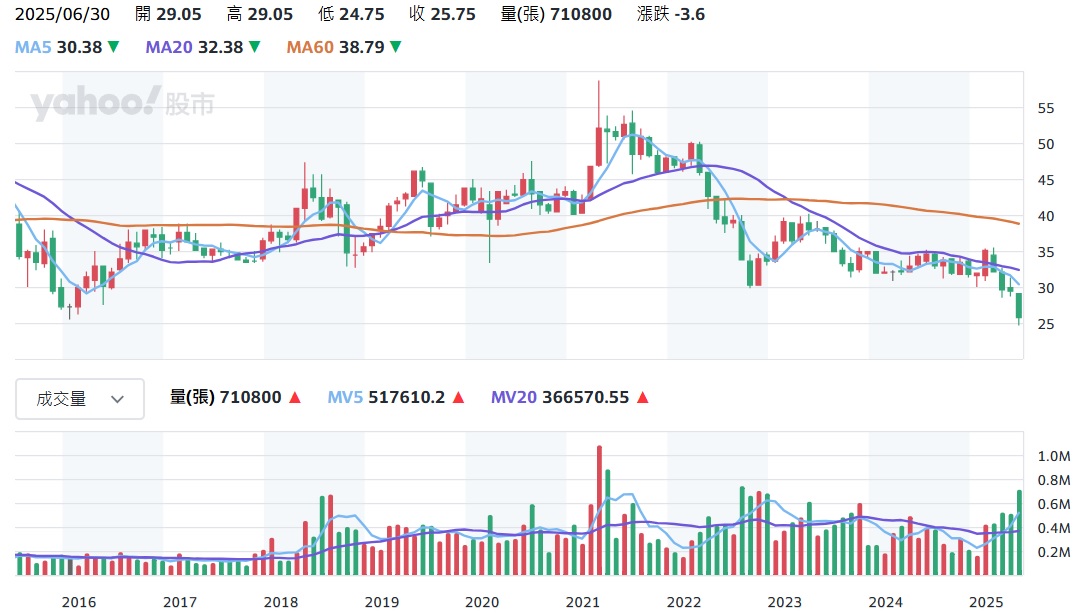Select the MA60 38.79 legend label
Image resolution: width=1079 pixels, height=613 pixels.
point(335,47)
